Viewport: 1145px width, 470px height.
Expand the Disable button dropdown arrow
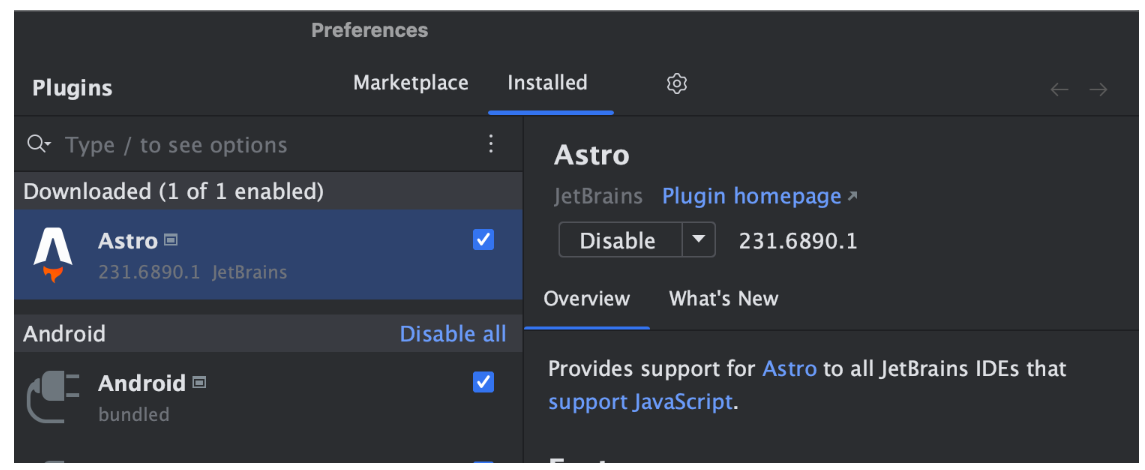pos(699,240)
